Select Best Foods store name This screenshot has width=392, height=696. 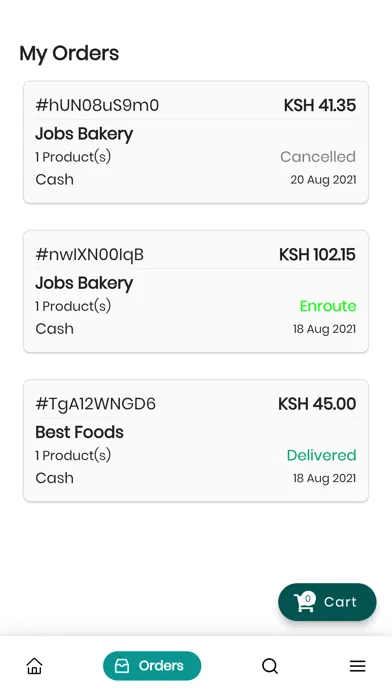[79, 432]
